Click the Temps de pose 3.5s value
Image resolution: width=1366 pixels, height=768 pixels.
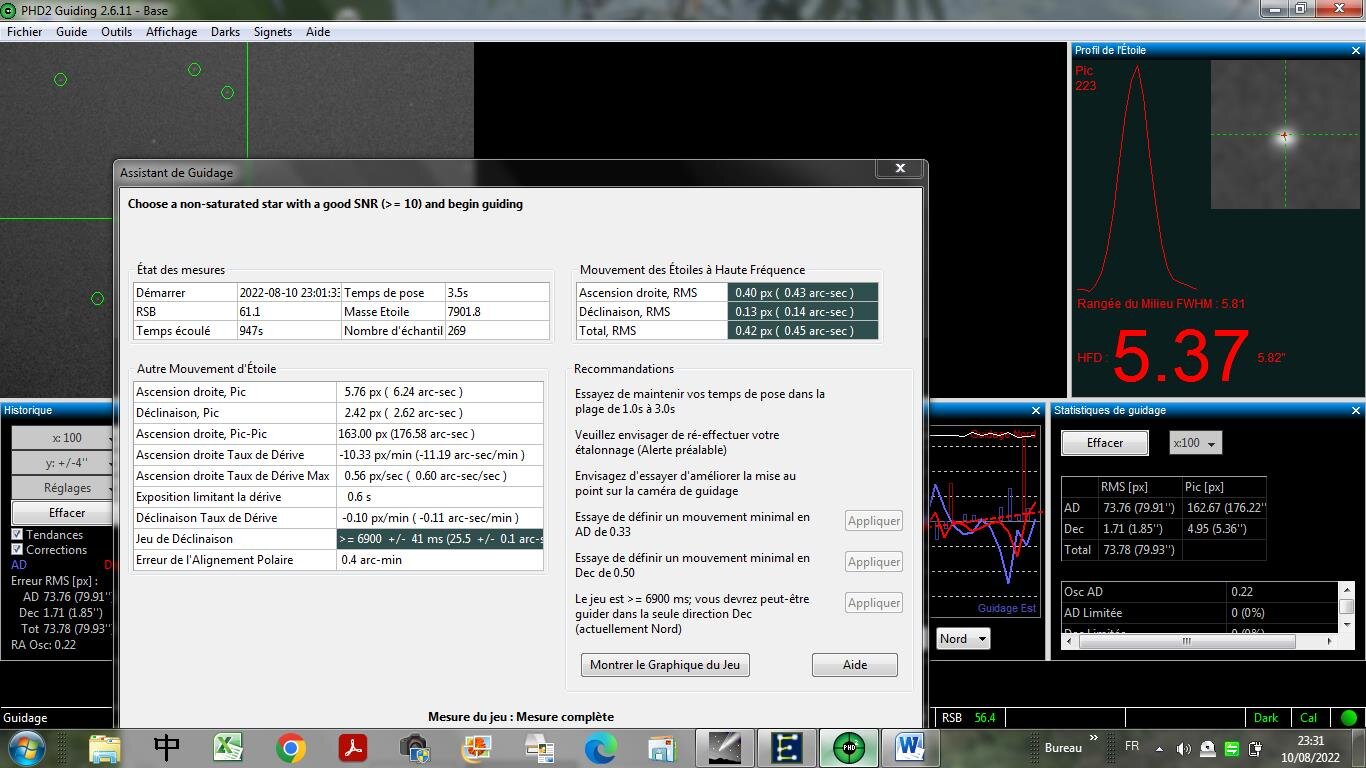pyautogui.click(x=497, y=293)
